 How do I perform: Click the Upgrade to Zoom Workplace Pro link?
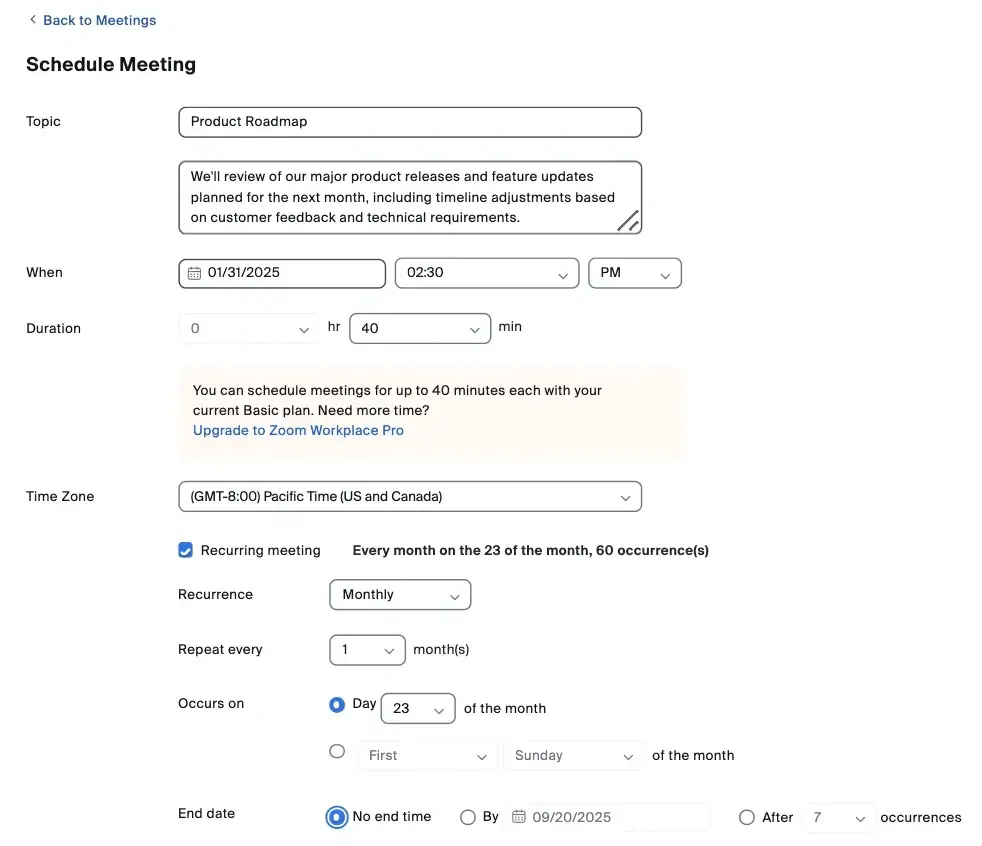point(298,430)
